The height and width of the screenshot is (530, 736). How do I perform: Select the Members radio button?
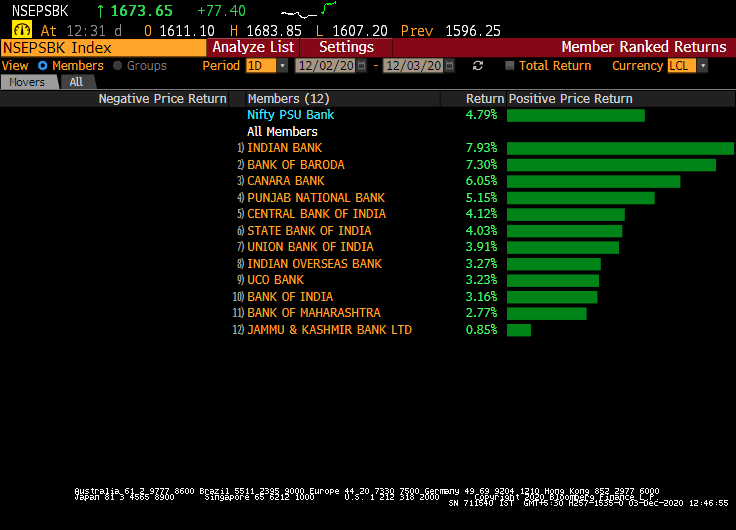coord(43,66)
